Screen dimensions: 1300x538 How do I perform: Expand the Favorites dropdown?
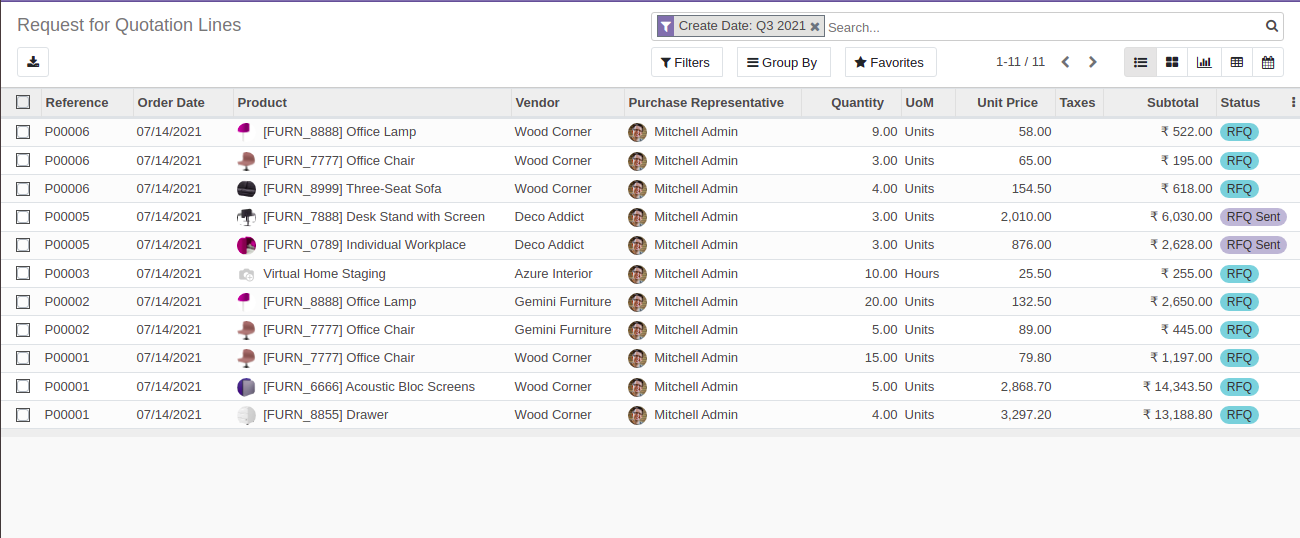tap(890, 62)
